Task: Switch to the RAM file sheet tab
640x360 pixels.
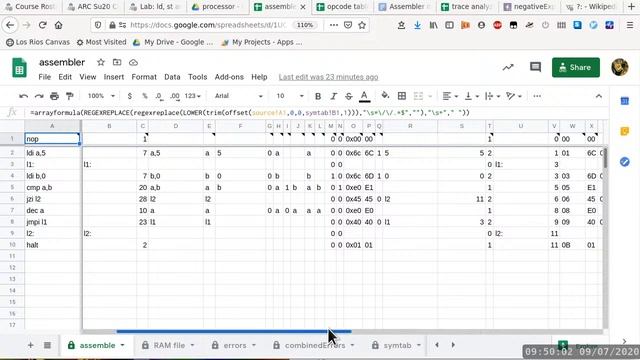Action: pyautogui.click(x=168, y=345)
